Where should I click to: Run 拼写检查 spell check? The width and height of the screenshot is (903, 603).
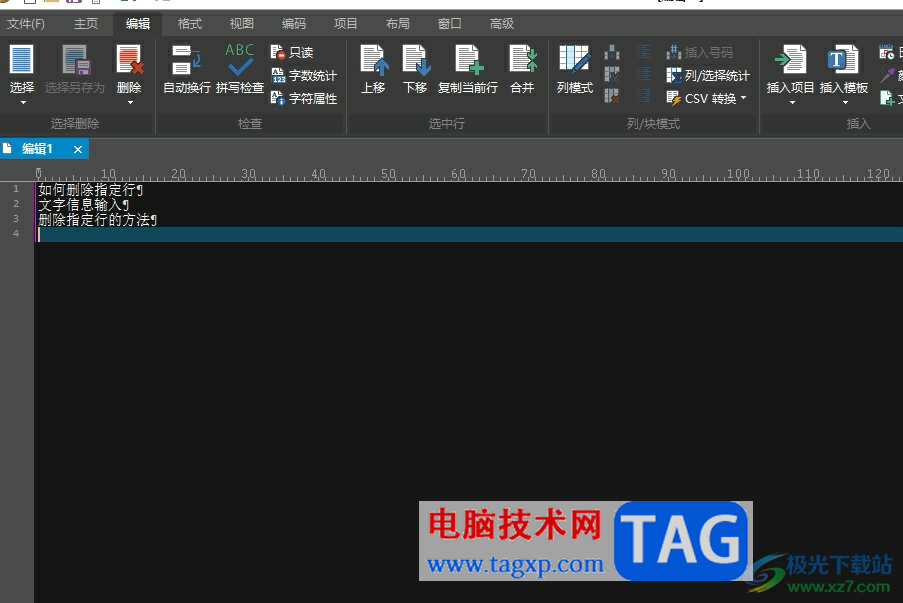(x=240, y=70)
